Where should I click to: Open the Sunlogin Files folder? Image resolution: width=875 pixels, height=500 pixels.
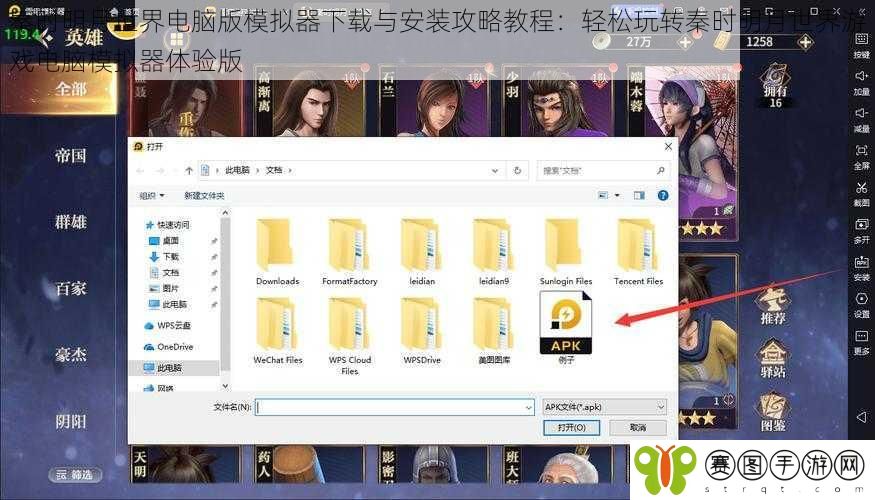566,252
